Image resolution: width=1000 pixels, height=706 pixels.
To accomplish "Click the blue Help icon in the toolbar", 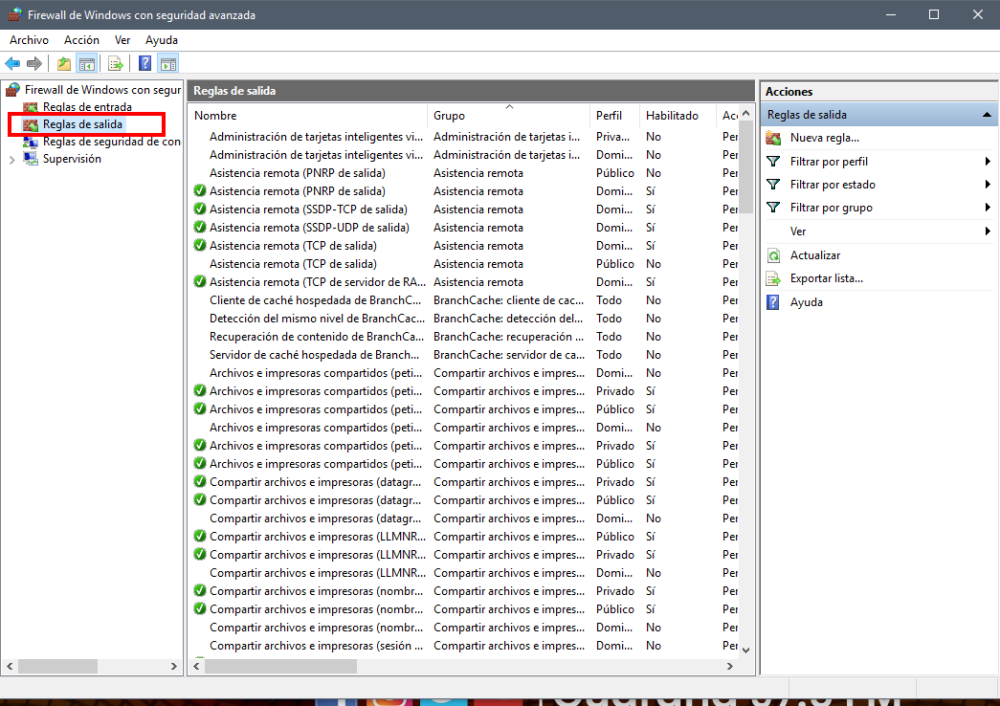I will 145,64.
